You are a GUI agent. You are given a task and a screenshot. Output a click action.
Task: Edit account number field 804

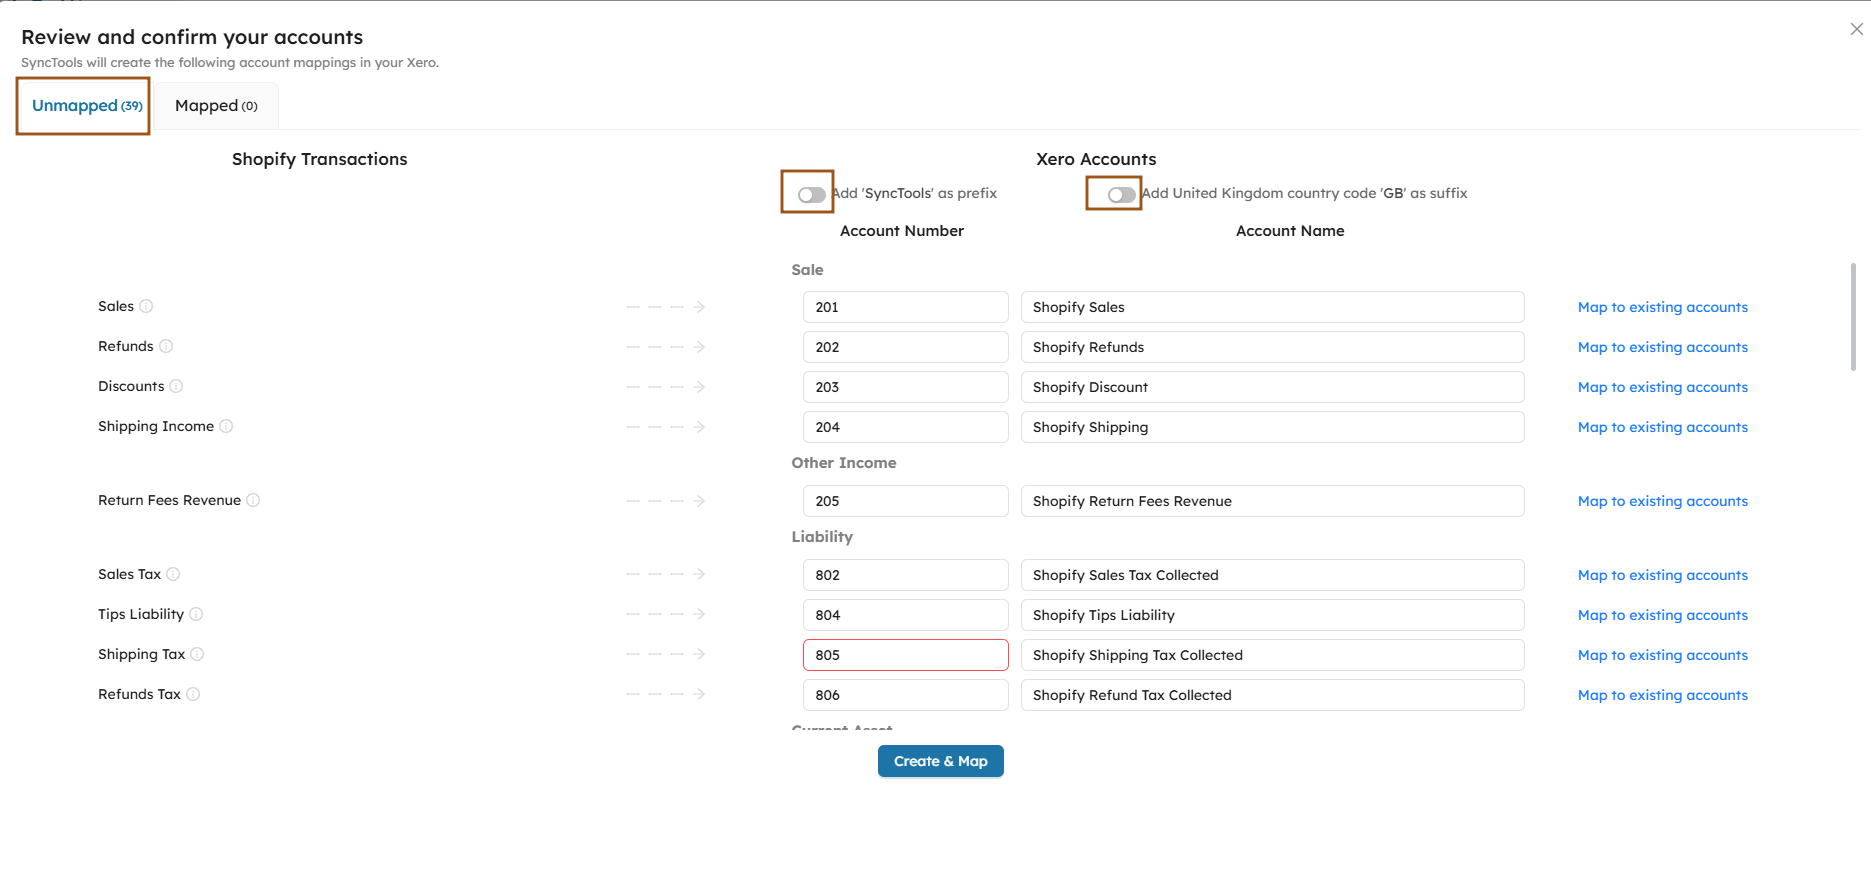pos(906,615)
